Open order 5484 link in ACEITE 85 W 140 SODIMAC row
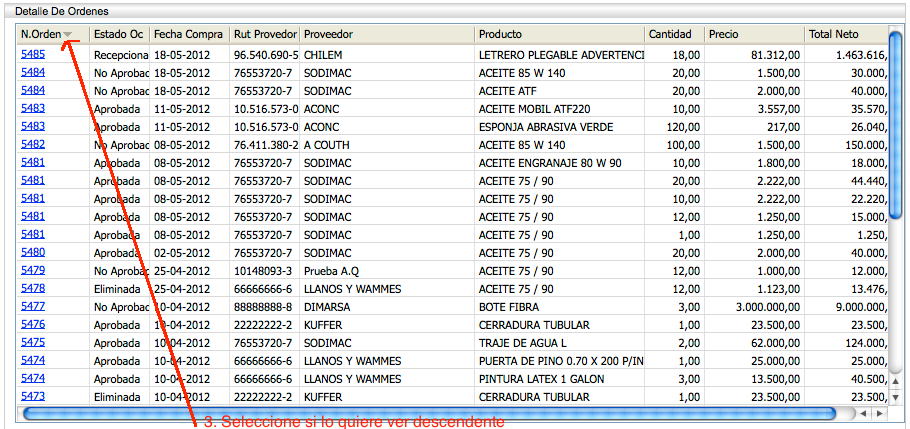Viewport: 910px width, 429px height. click(33, 72)
